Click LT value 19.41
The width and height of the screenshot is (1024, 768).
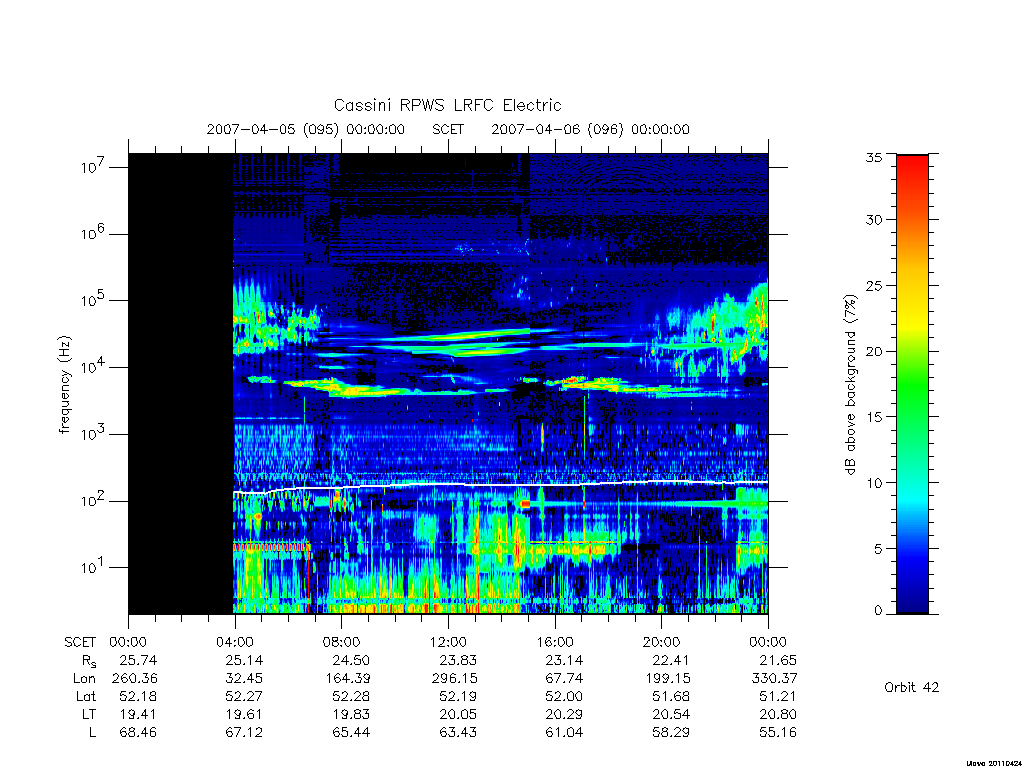138,714
